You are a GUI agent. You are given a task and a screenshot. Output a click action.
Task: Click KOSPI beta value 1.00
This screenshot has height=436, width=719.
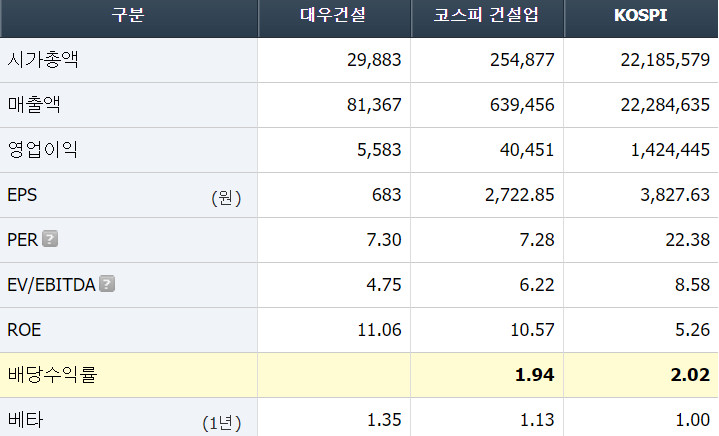click(693, 419)
